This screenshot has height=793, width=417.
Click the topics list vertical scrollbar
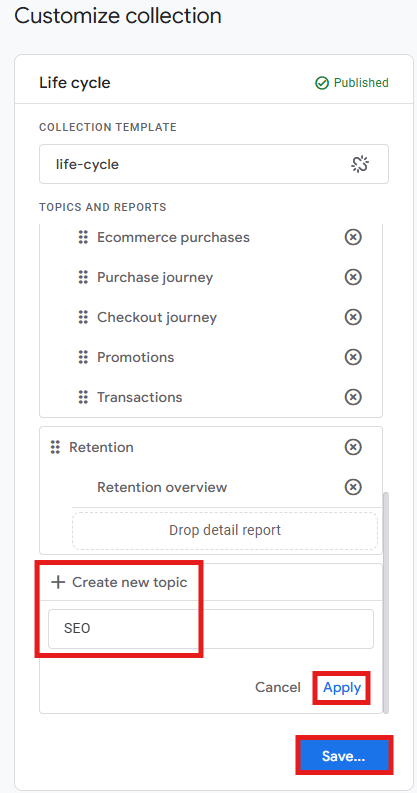click(385, 601)
